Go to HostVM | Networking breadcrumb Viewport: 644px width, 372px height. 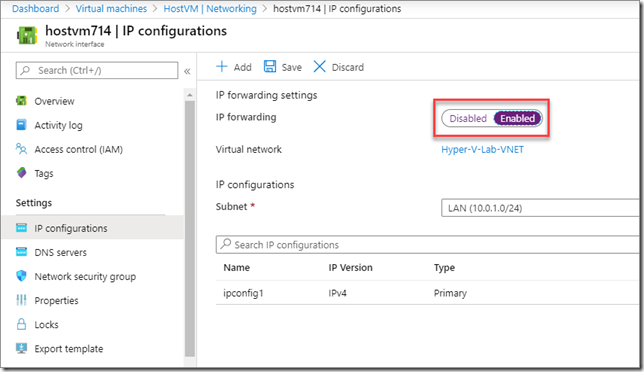tap(210, 9)
